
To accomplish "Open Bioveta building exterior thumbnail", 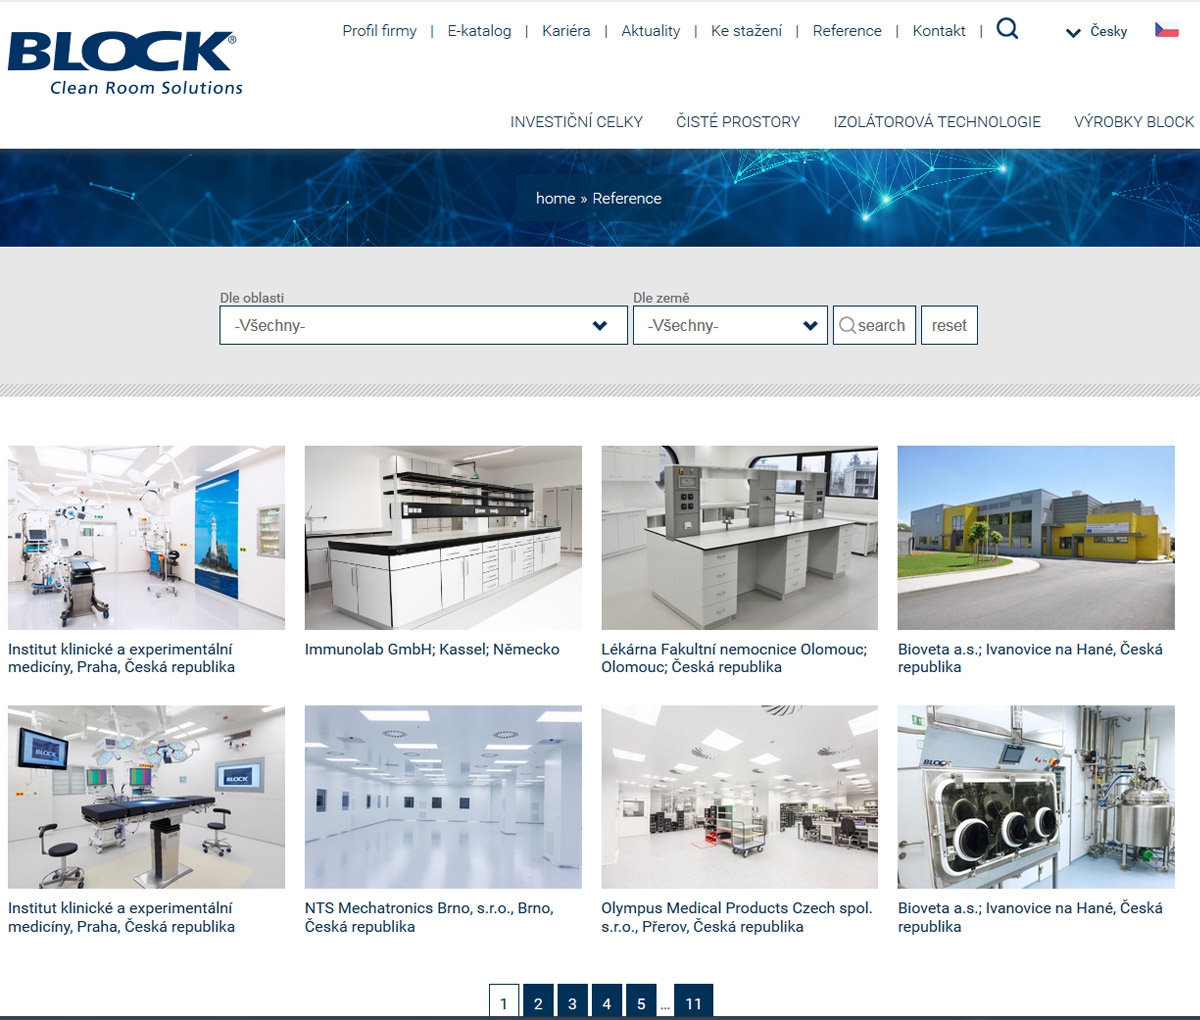I will pos(1036,538).
